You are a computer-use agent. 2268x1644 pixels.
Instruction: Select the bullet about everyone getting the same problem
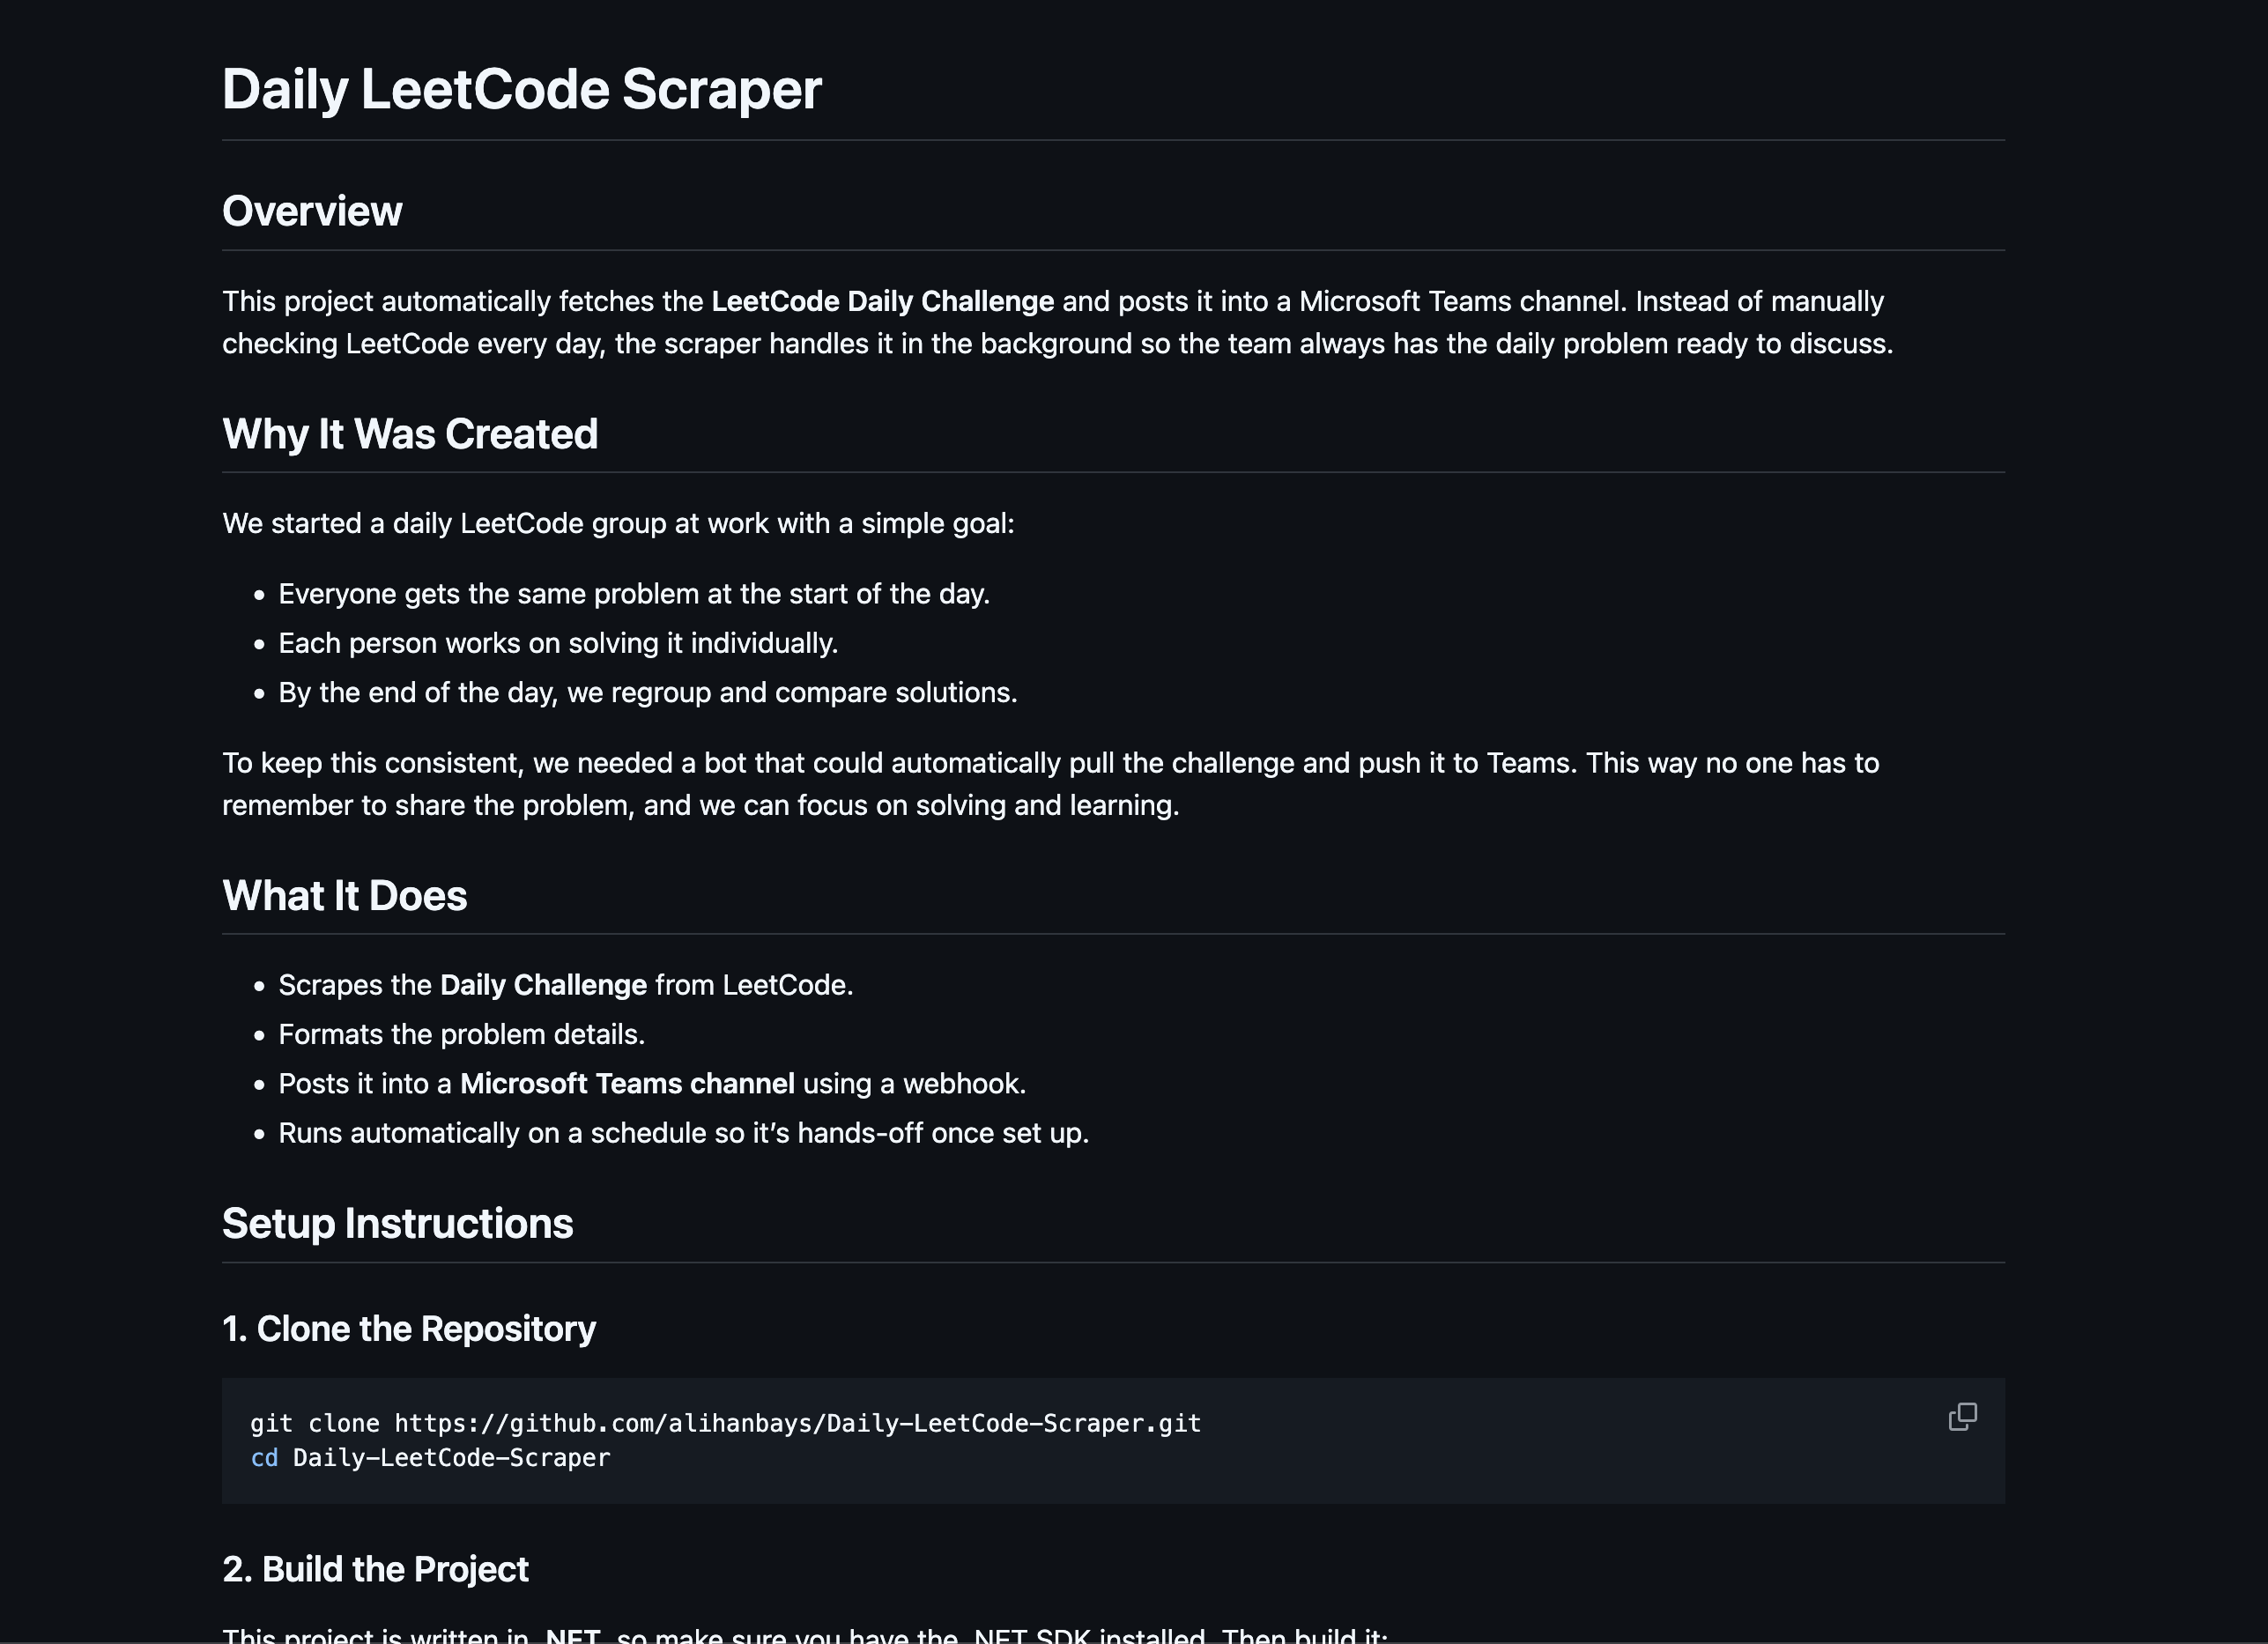(x=634, y=592)
